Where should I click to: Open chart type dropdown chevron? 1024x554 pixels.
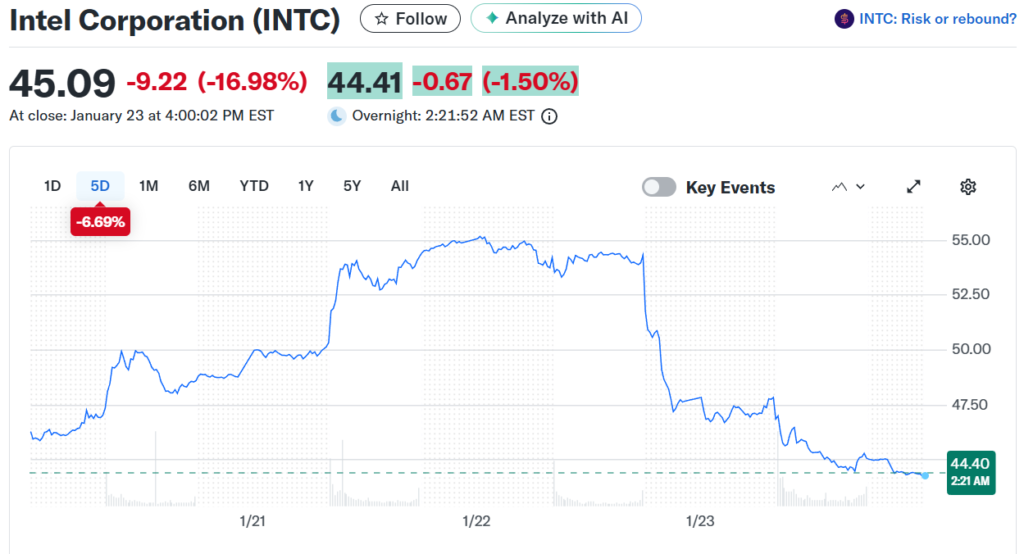tap(860, 187)
